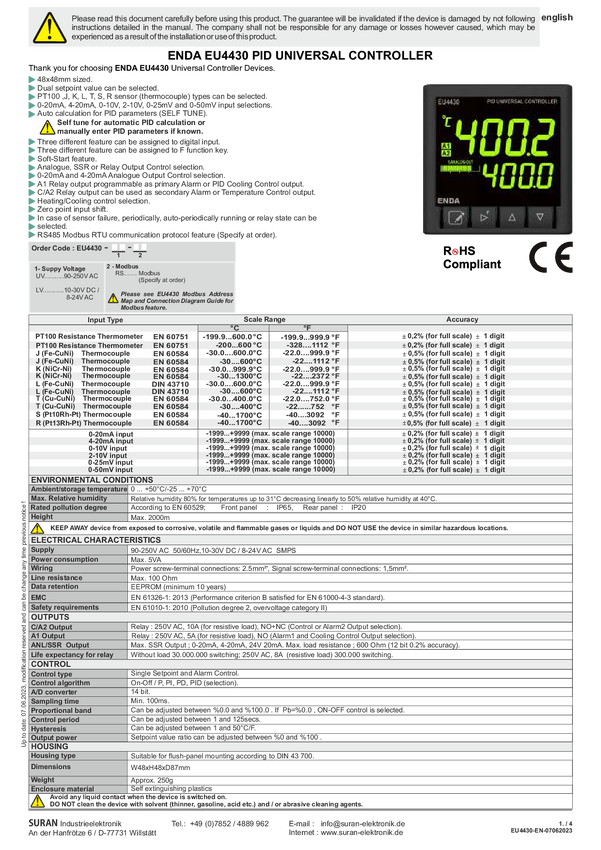Click the ENDA EU4430 PID UNIVERSAL CONTROLLER title
This screenshot has width=601, height=850.
click(x=300, y=55)
